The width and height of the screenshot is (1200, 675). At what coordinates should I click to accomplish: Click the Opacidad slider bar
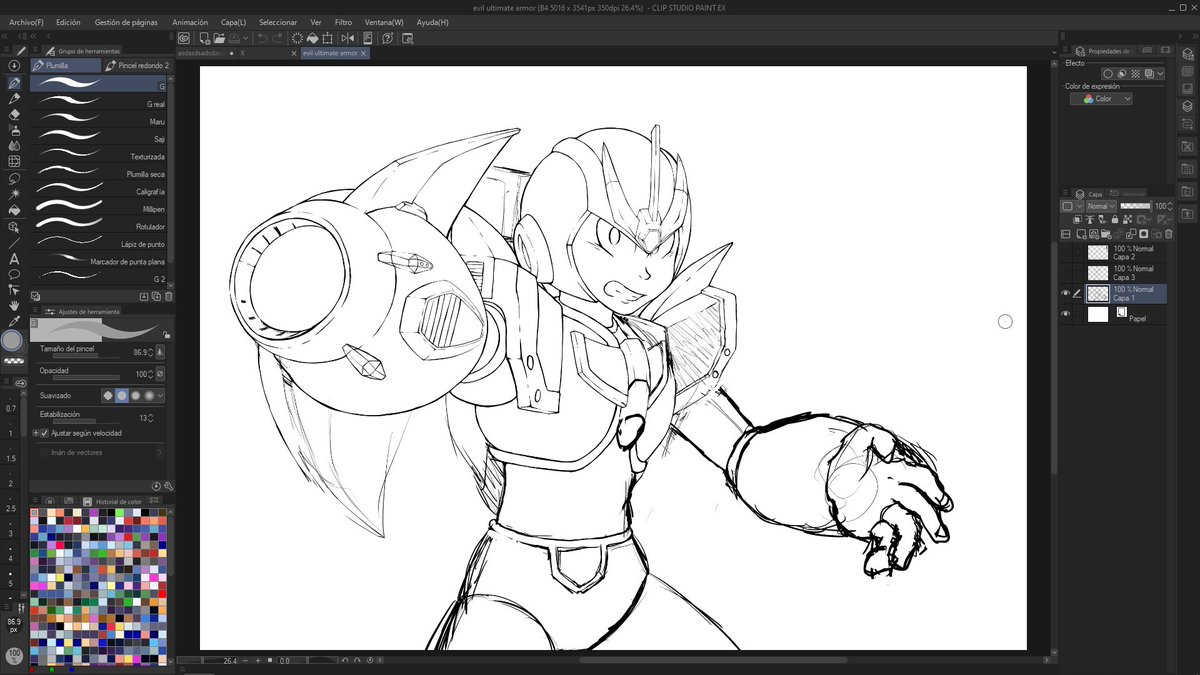(x=86, y=378)
